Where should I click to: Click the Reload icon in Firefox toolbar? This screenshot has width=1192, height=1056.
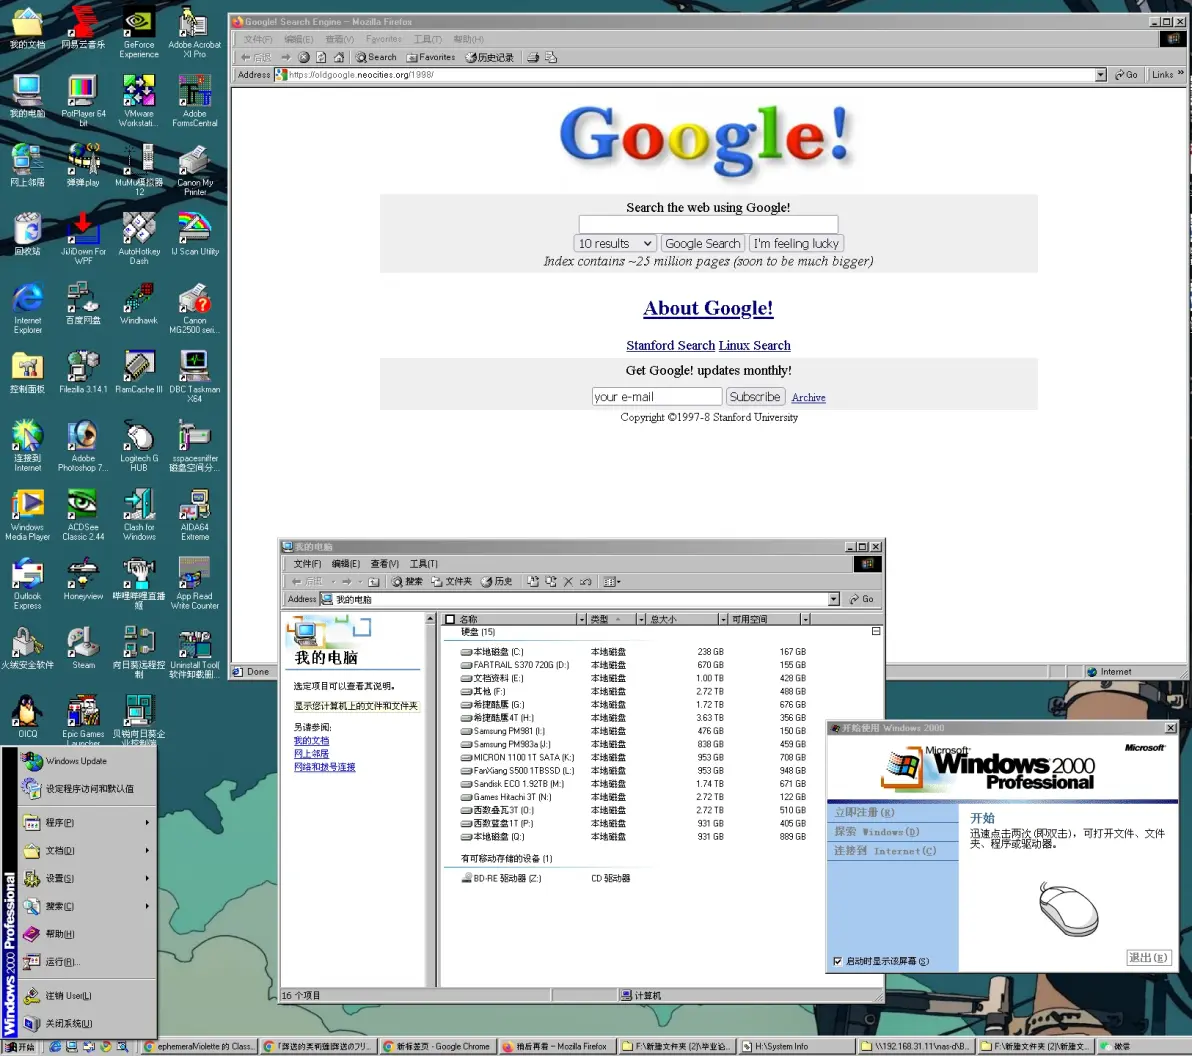coord(321,57)
